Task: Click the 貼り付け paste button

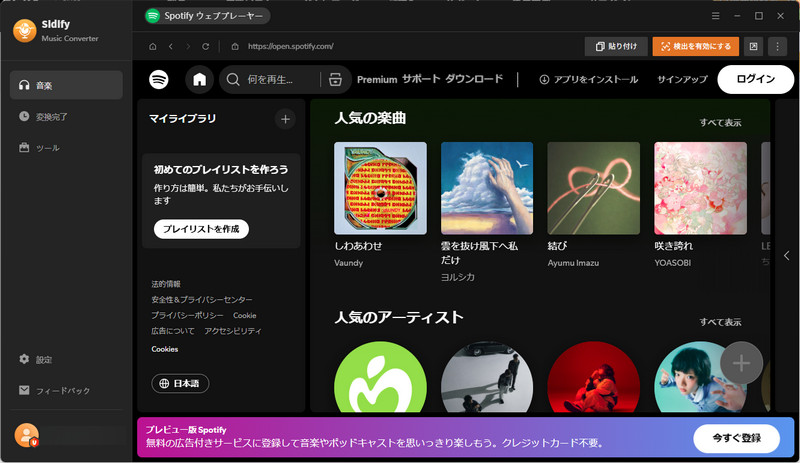Action: pos(616,46)
